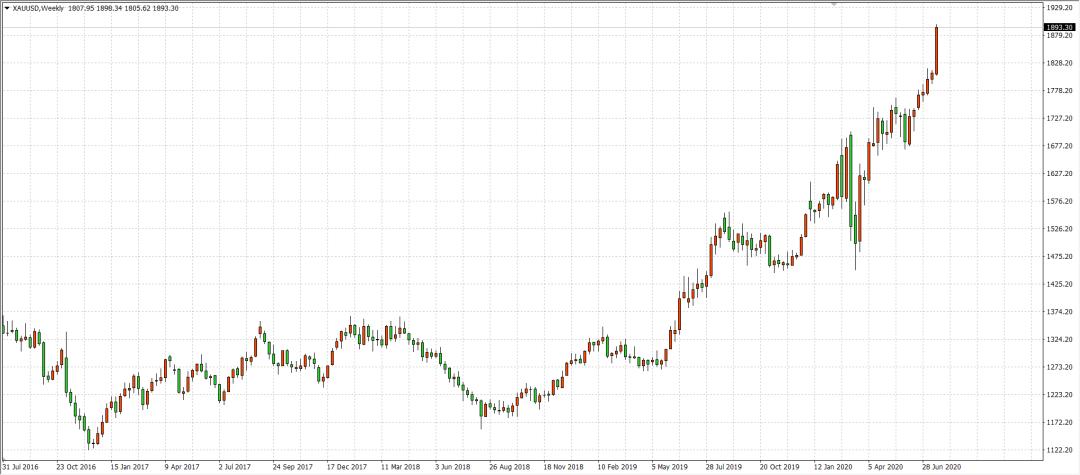Click the 17 Dec 2017 date label
The height and width of the screenshot is (475, 1080).
click(345, 465)
